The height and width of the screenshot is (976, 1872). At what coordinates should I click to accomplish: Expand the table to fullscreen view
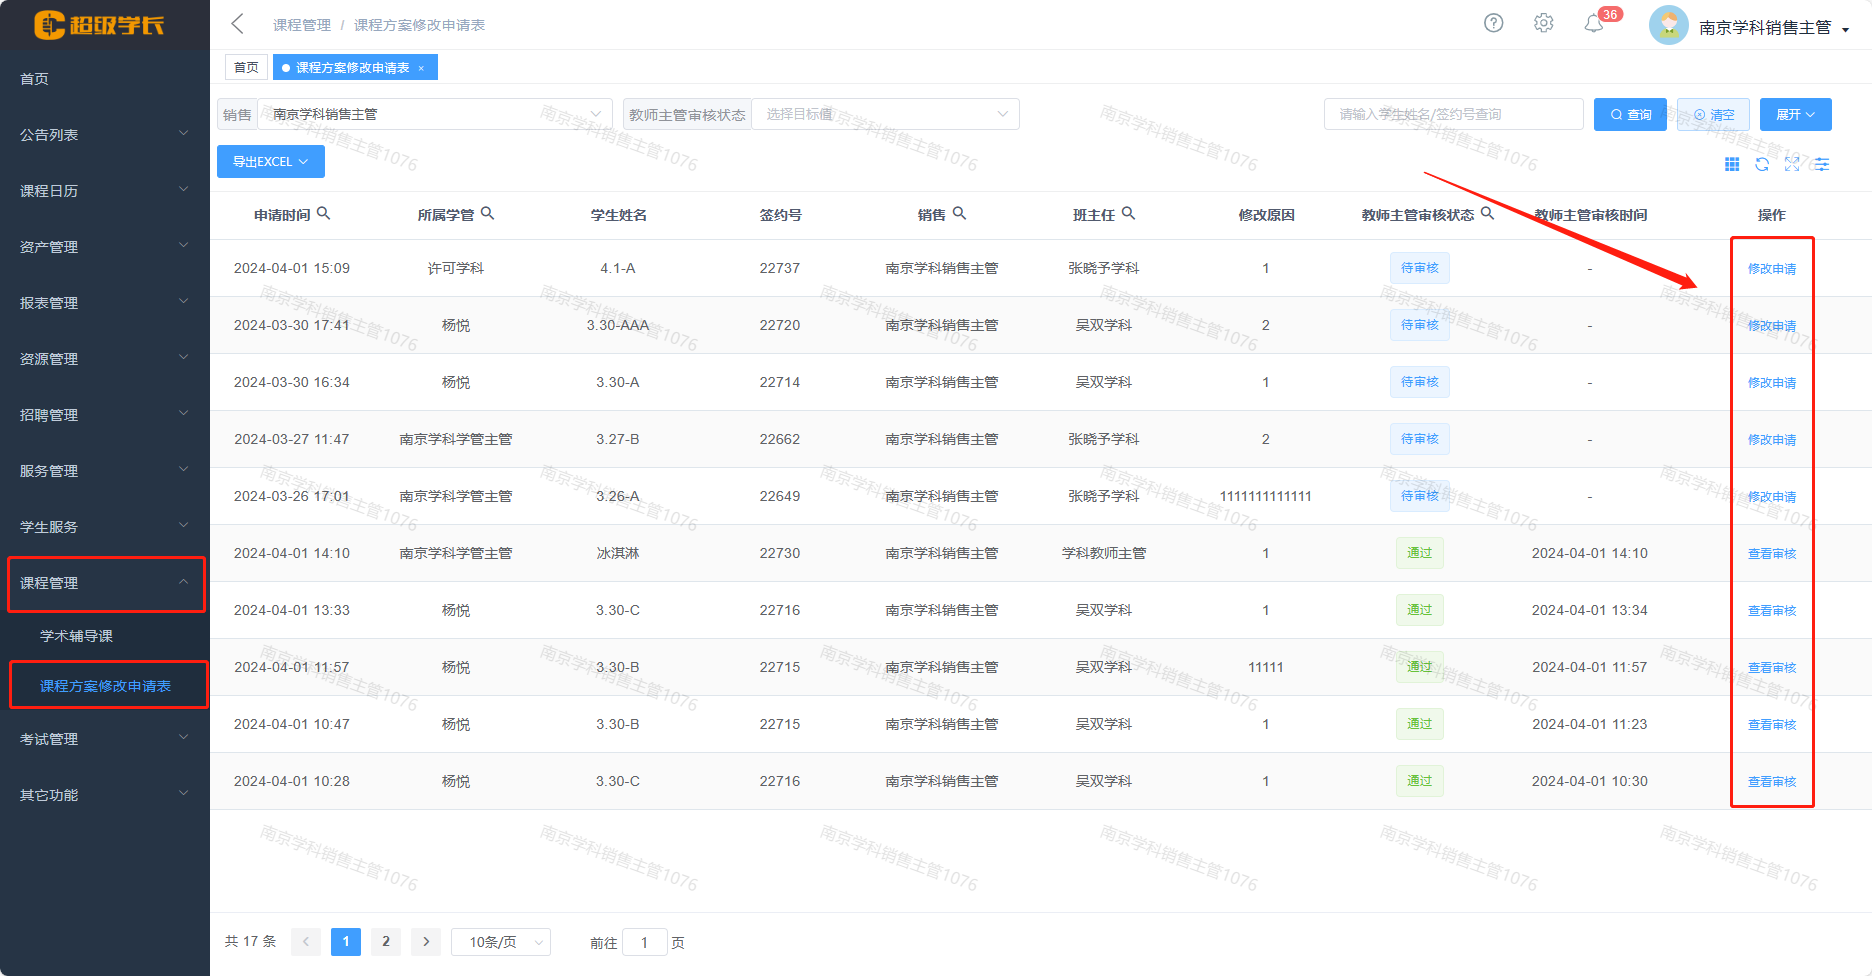click(1792, 164)
